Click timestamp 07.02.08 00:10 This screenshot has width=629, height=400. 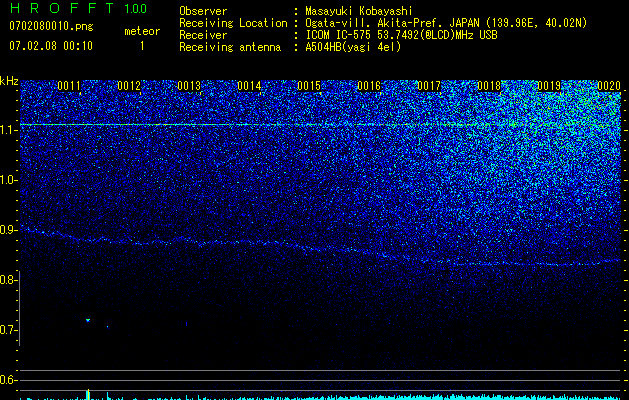(51, 46)
